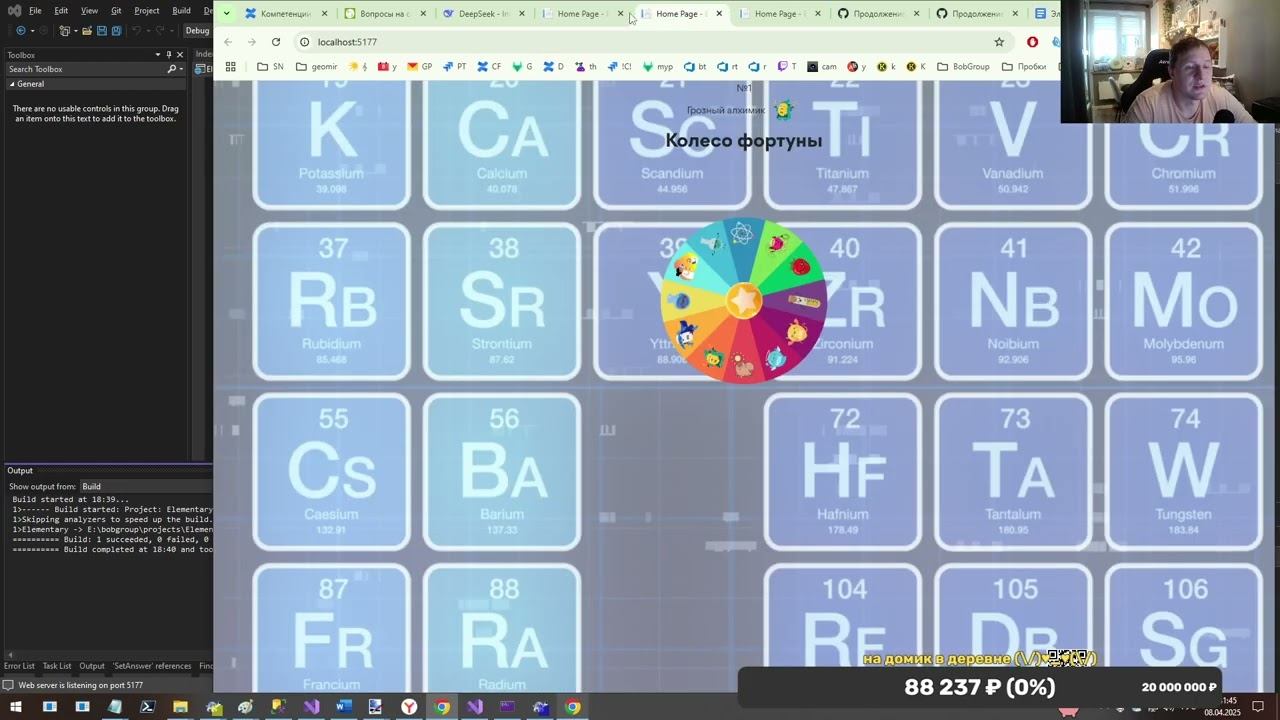Click the Molybdenum element tile

tap(1184, 301)
